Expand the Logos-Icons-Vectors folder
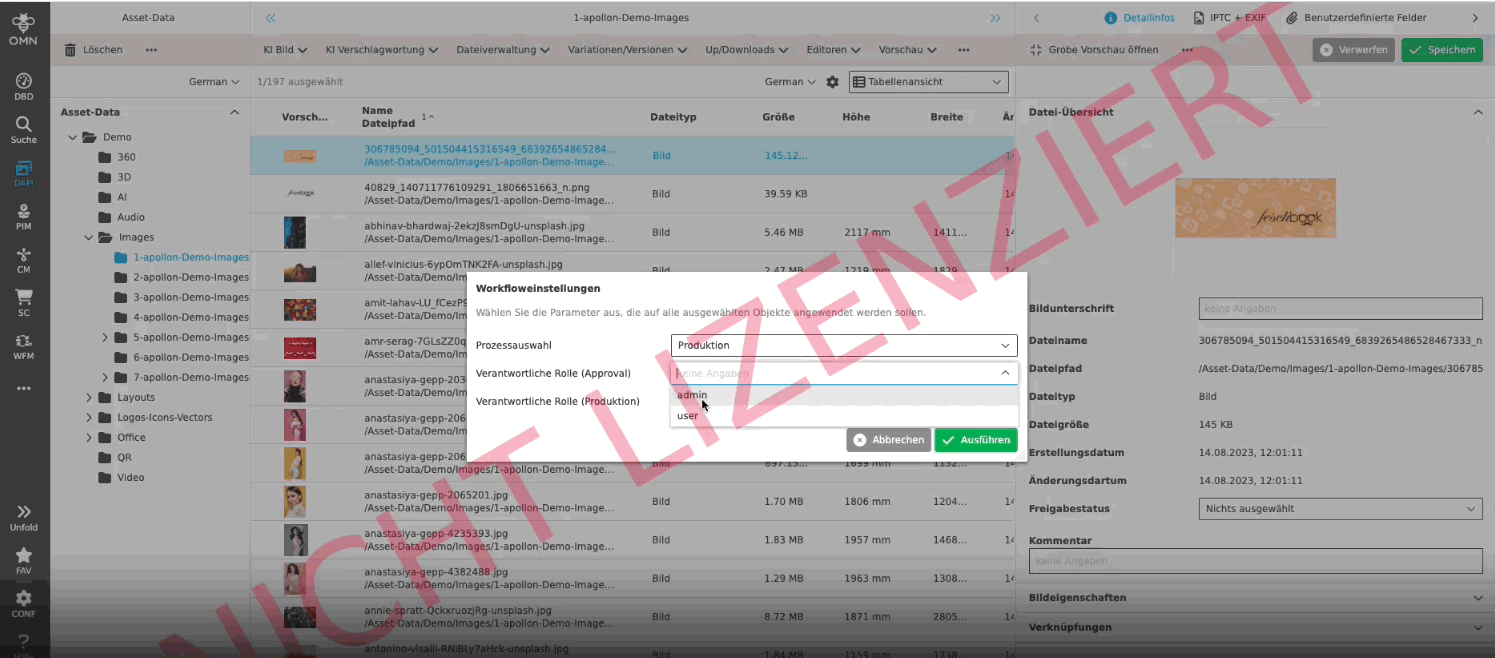Viewport: 1495px width, 658px height. tap(89, 417)
